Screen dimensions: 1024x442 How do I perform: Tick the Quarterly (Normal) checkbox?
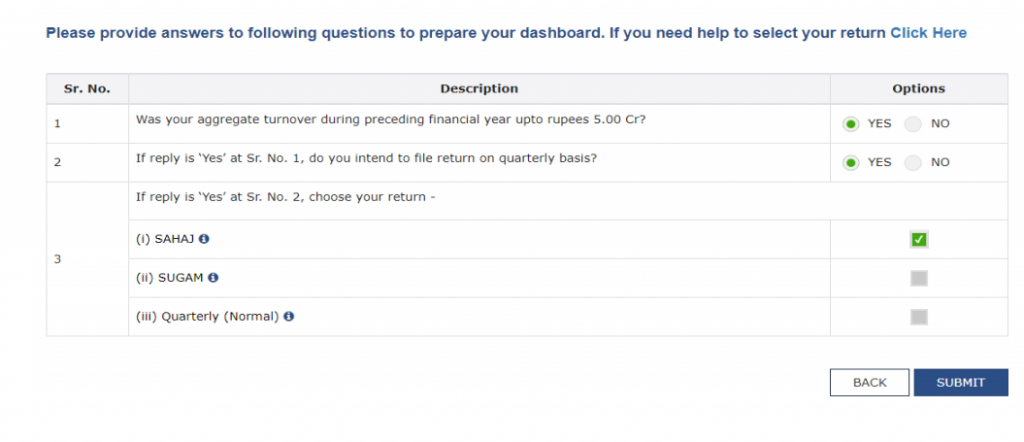[x=919, y=317]
